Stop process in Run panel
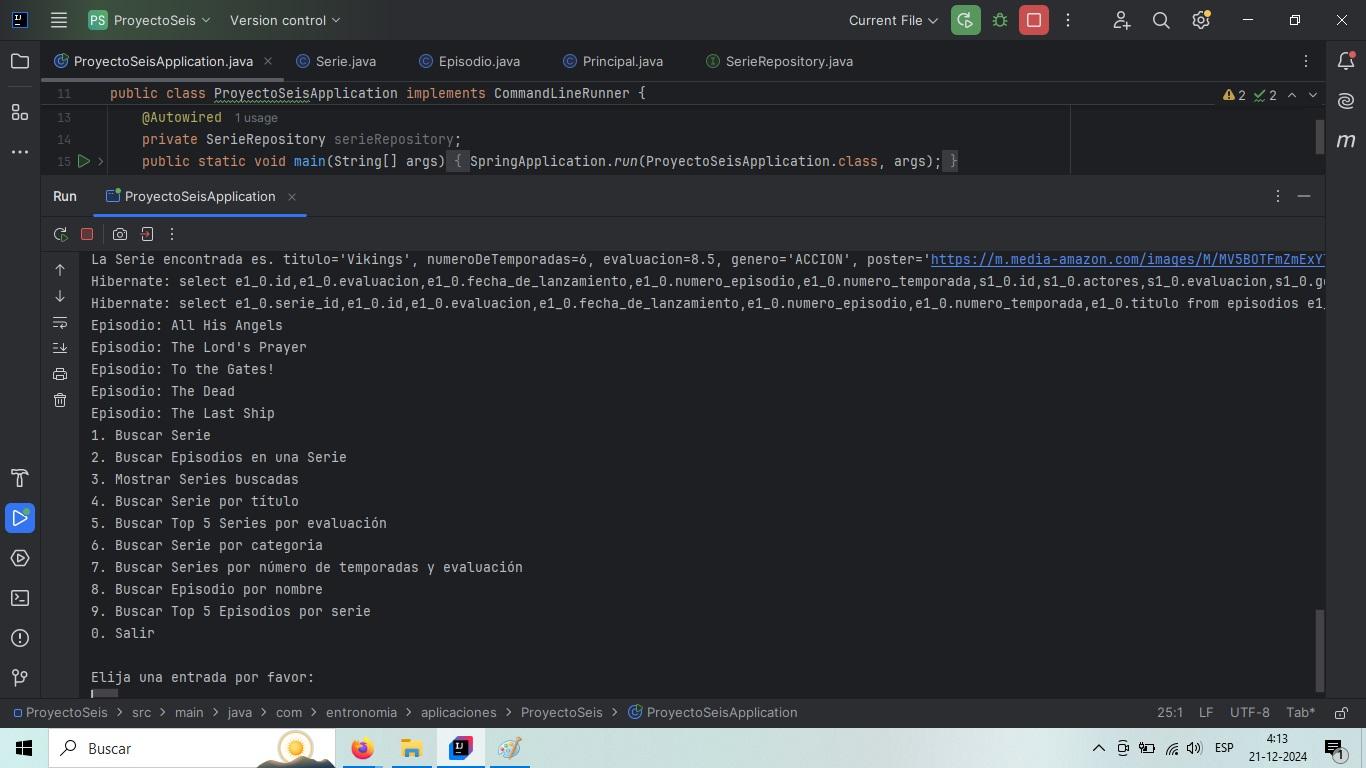 [x=87, y=234]
